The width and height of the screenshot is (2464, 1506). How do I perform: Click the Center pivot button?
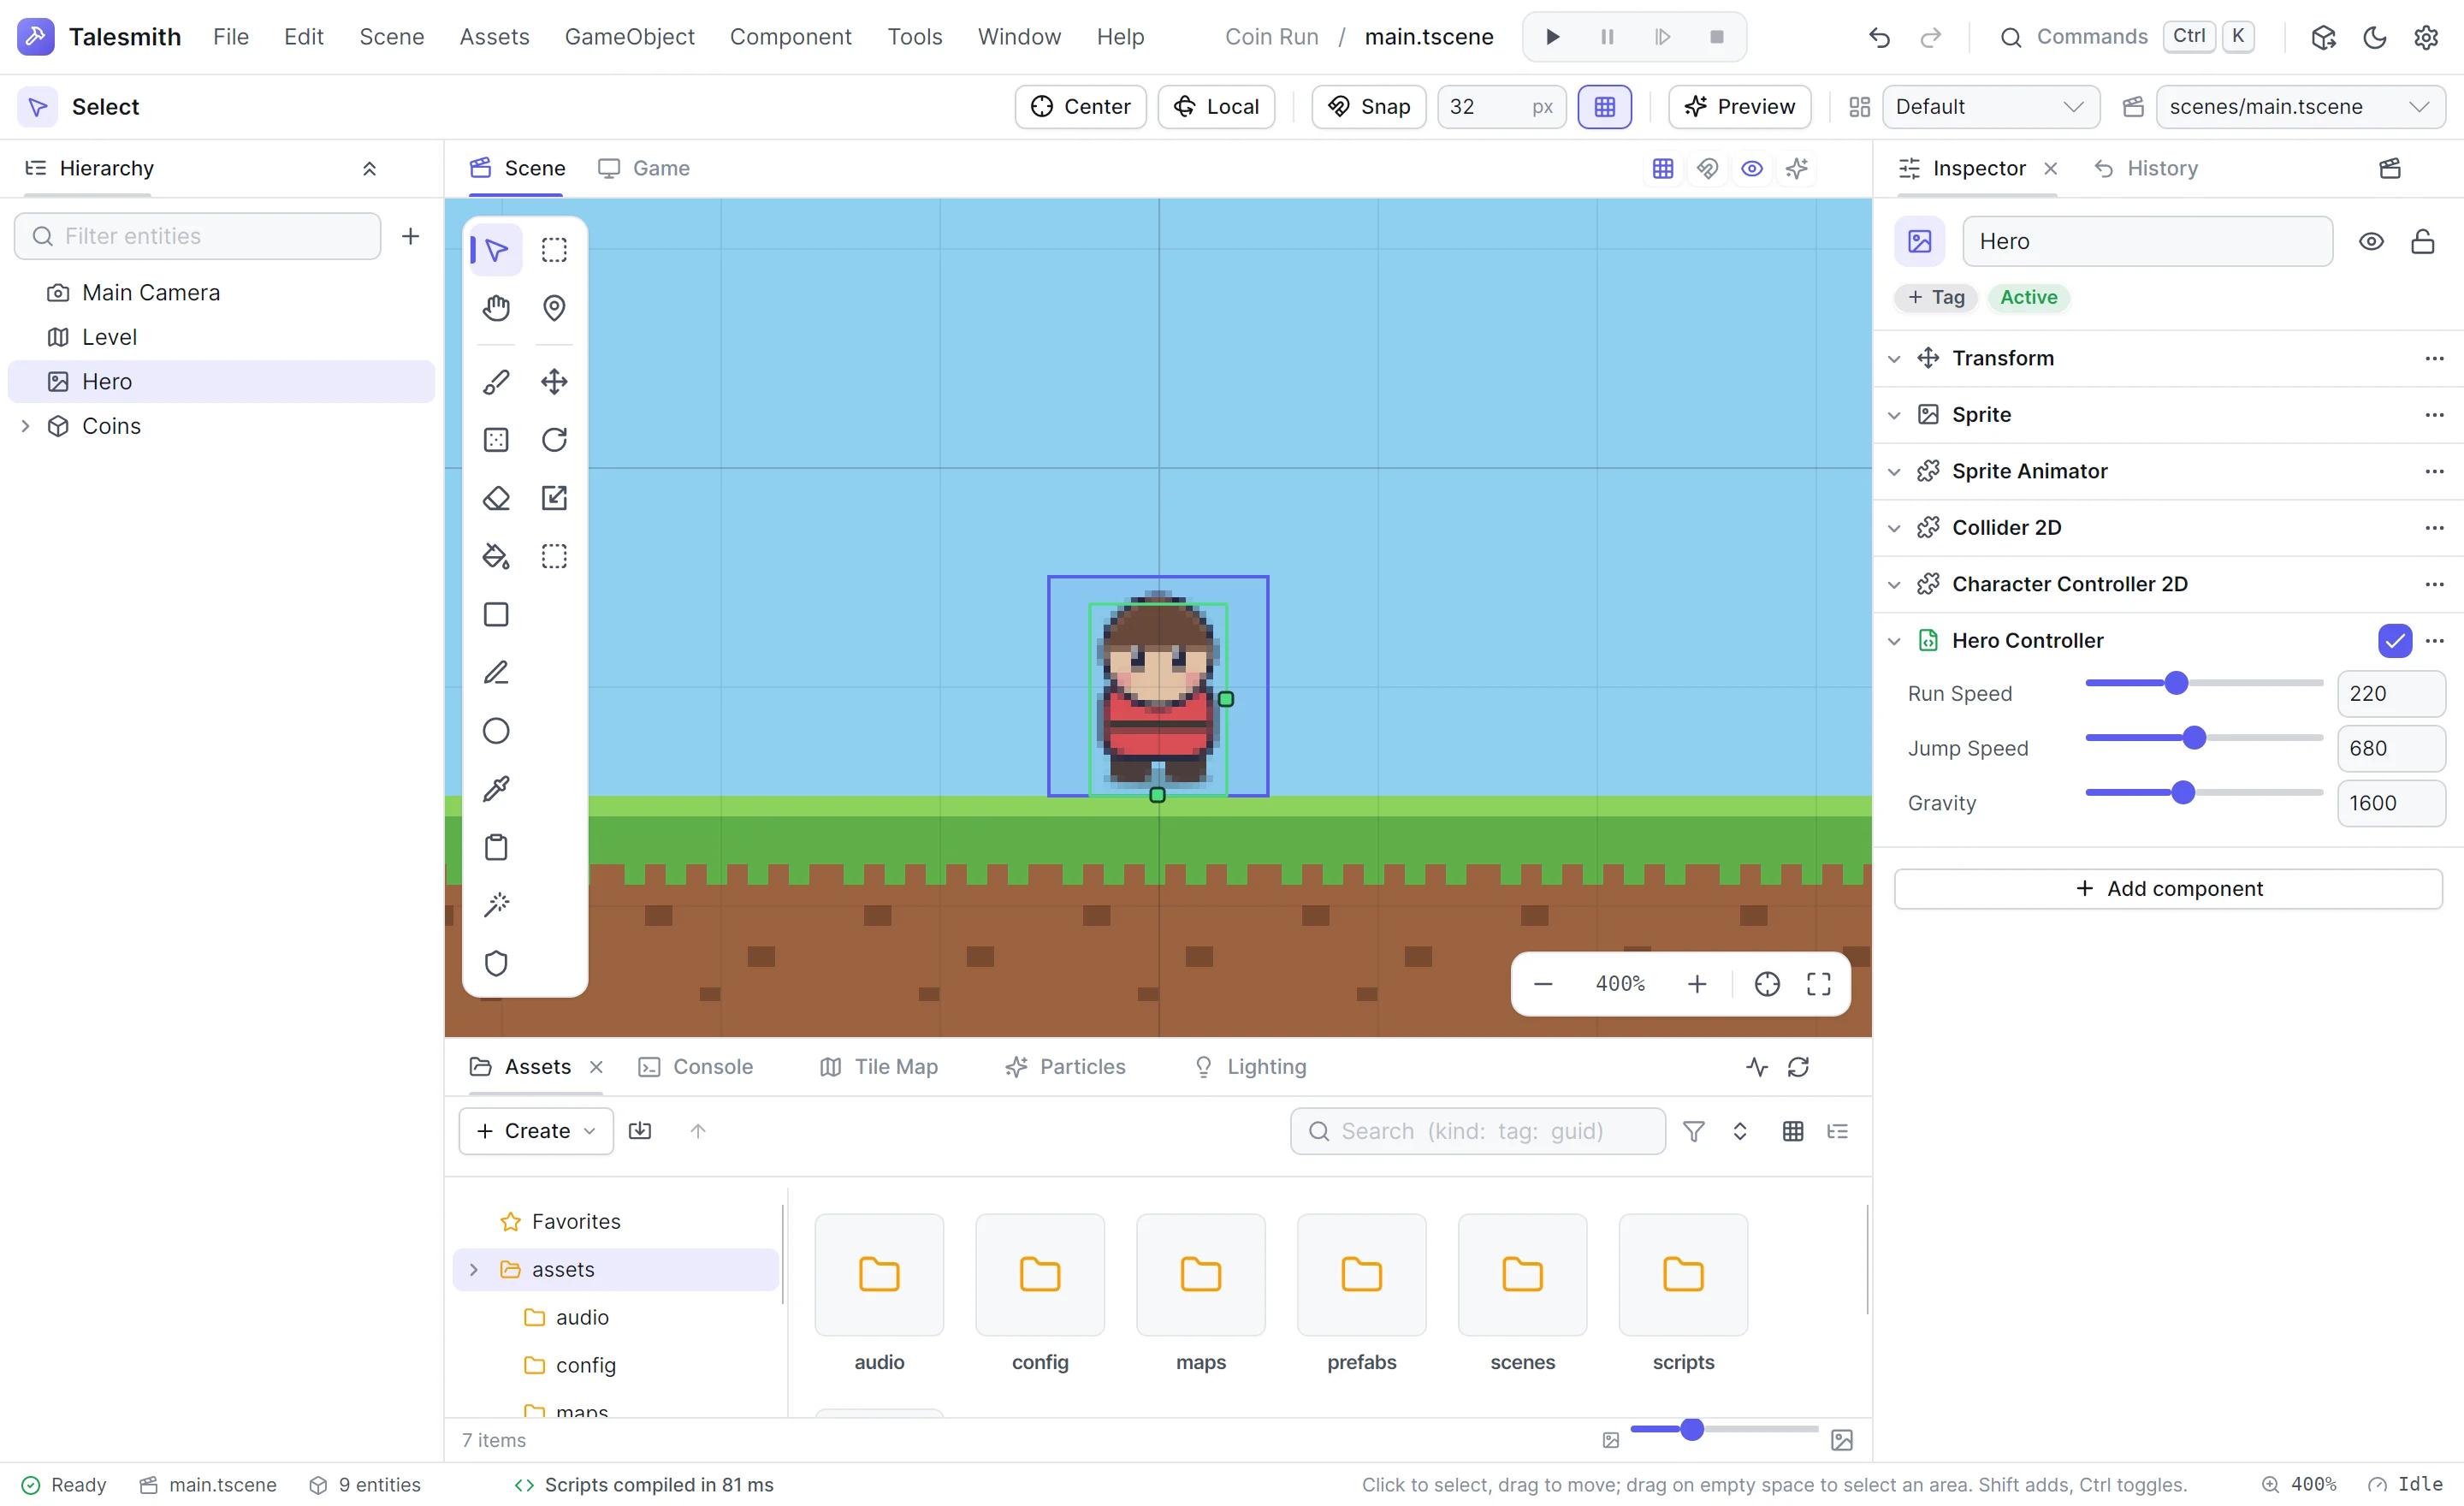point(1080,106)
